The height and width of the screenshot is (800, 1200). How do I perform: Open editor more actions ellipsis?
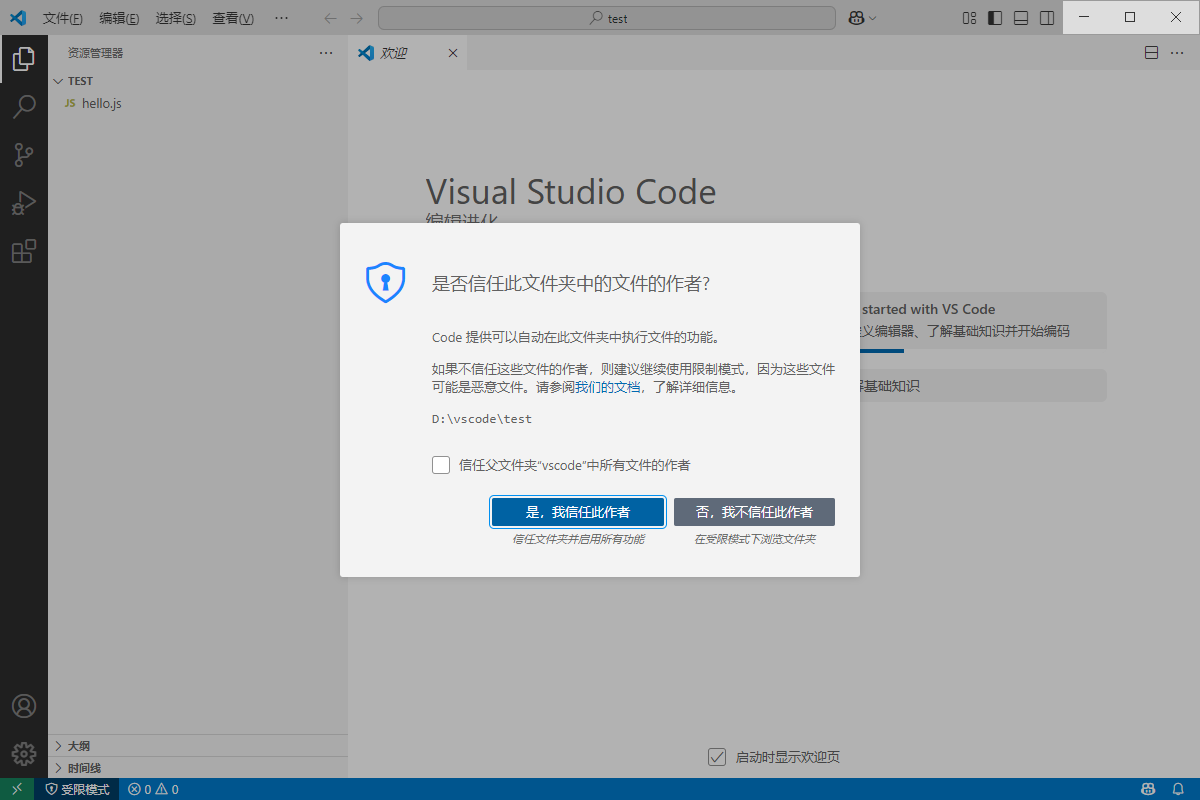1177,53
